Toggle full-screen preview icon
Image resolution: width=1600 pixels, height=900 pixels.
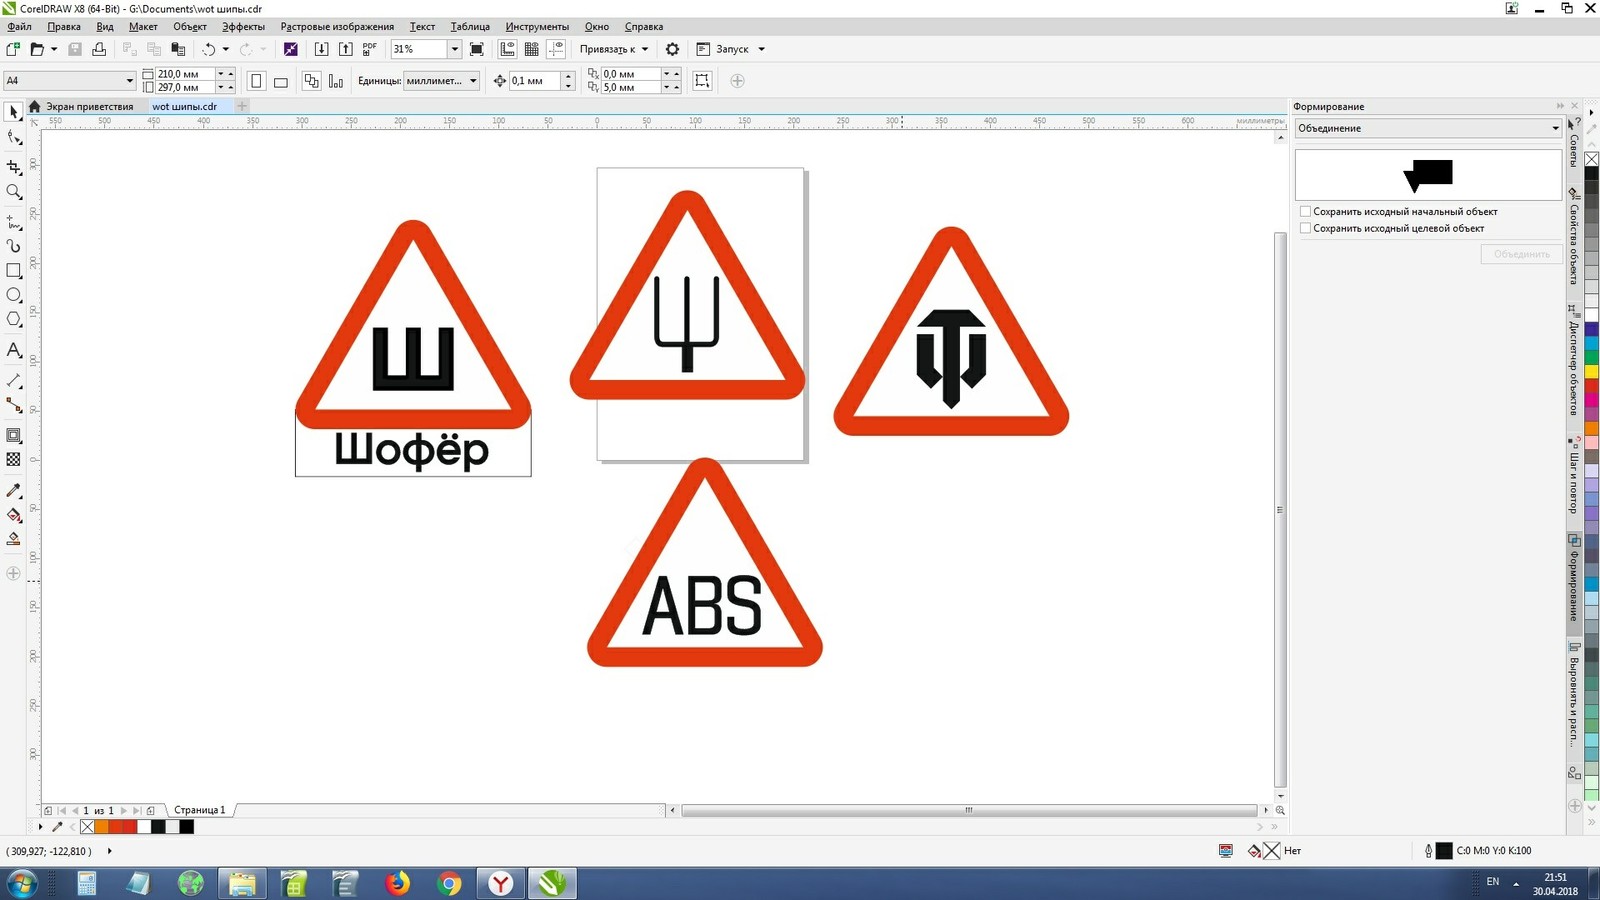(477, 49)
